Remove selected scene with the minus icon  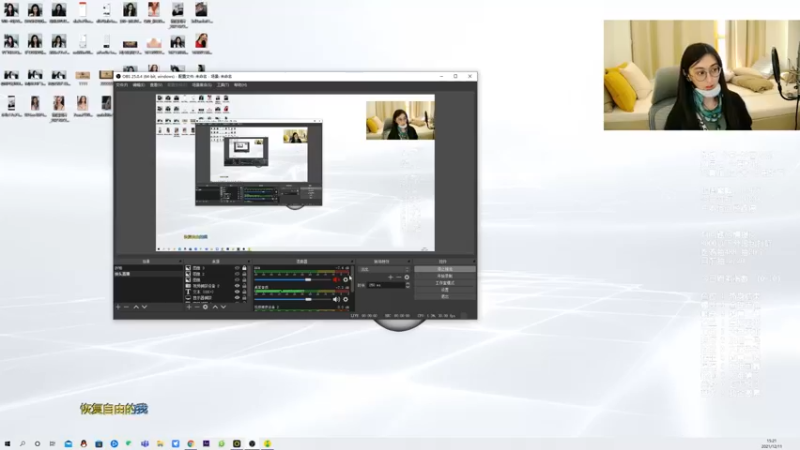[126, 307]
